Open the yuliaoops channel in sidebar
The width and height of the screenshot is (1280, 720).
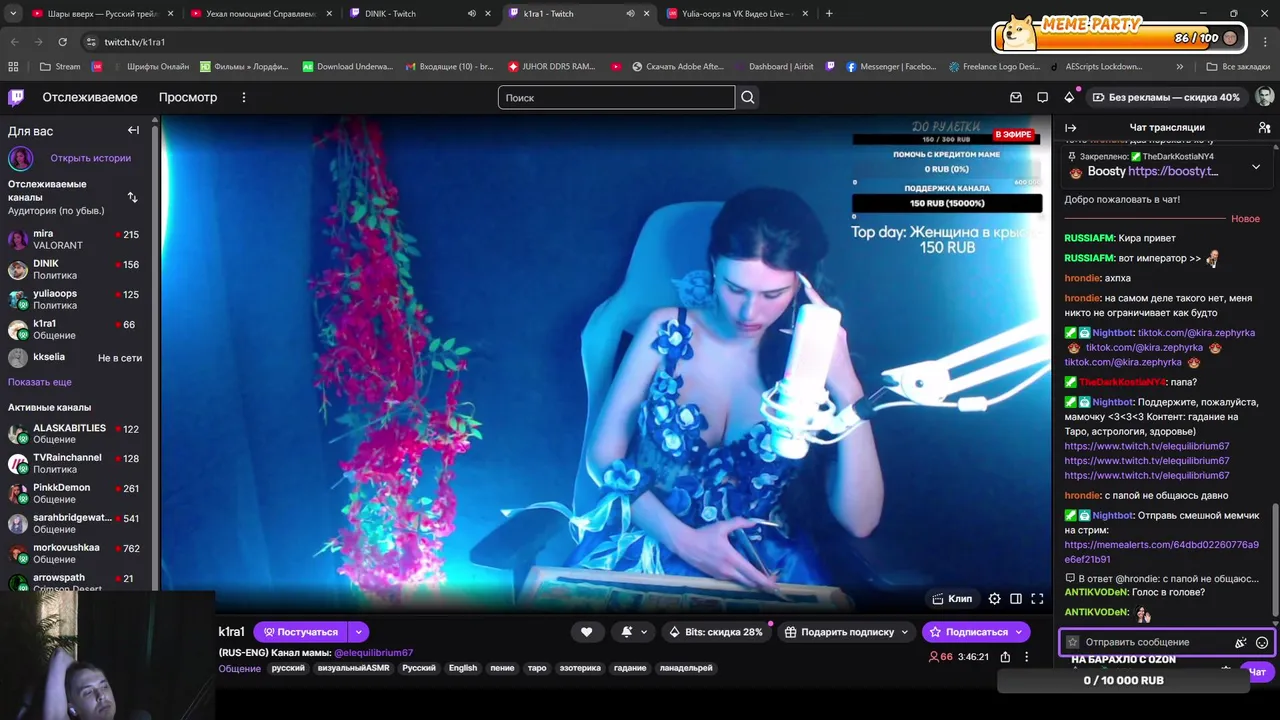point(76,299)
